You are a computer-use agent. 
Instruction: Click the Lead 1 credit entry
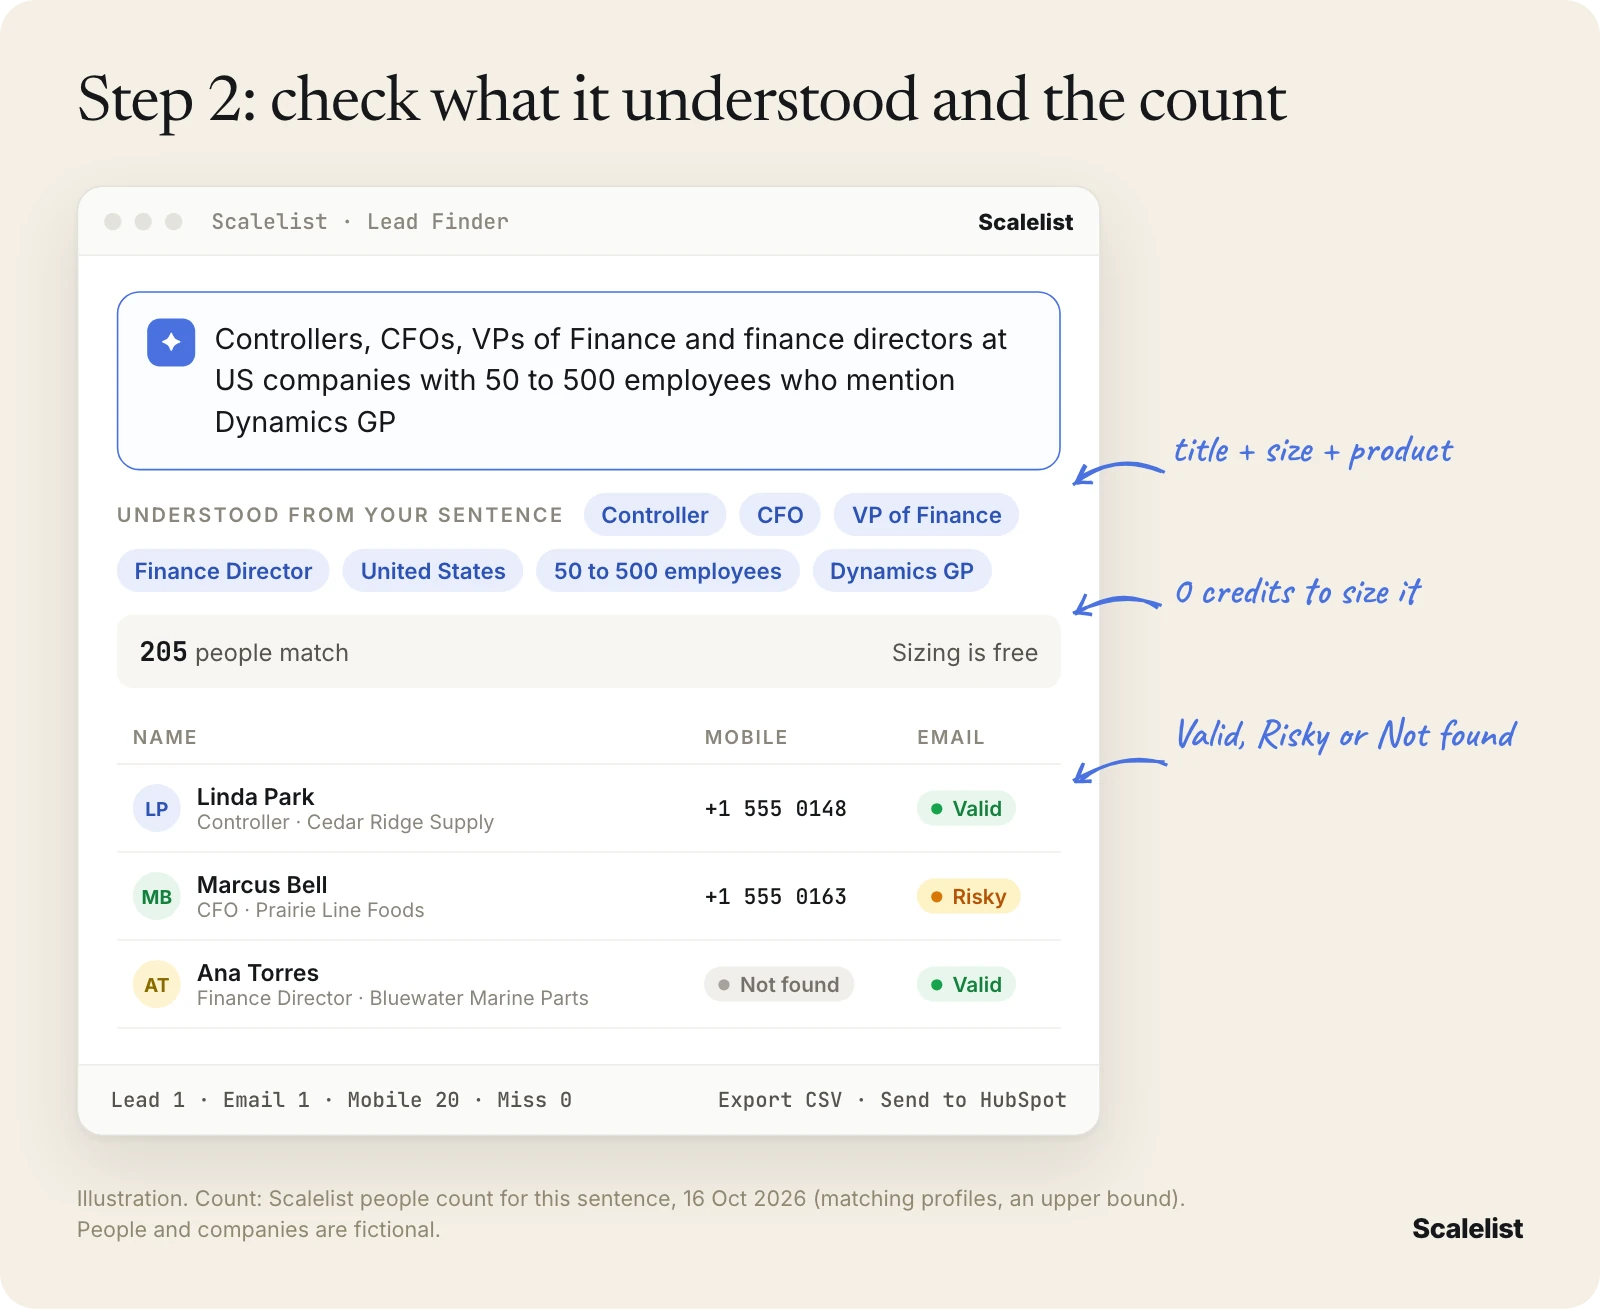pyautogui.click(x=148, y=1100)
